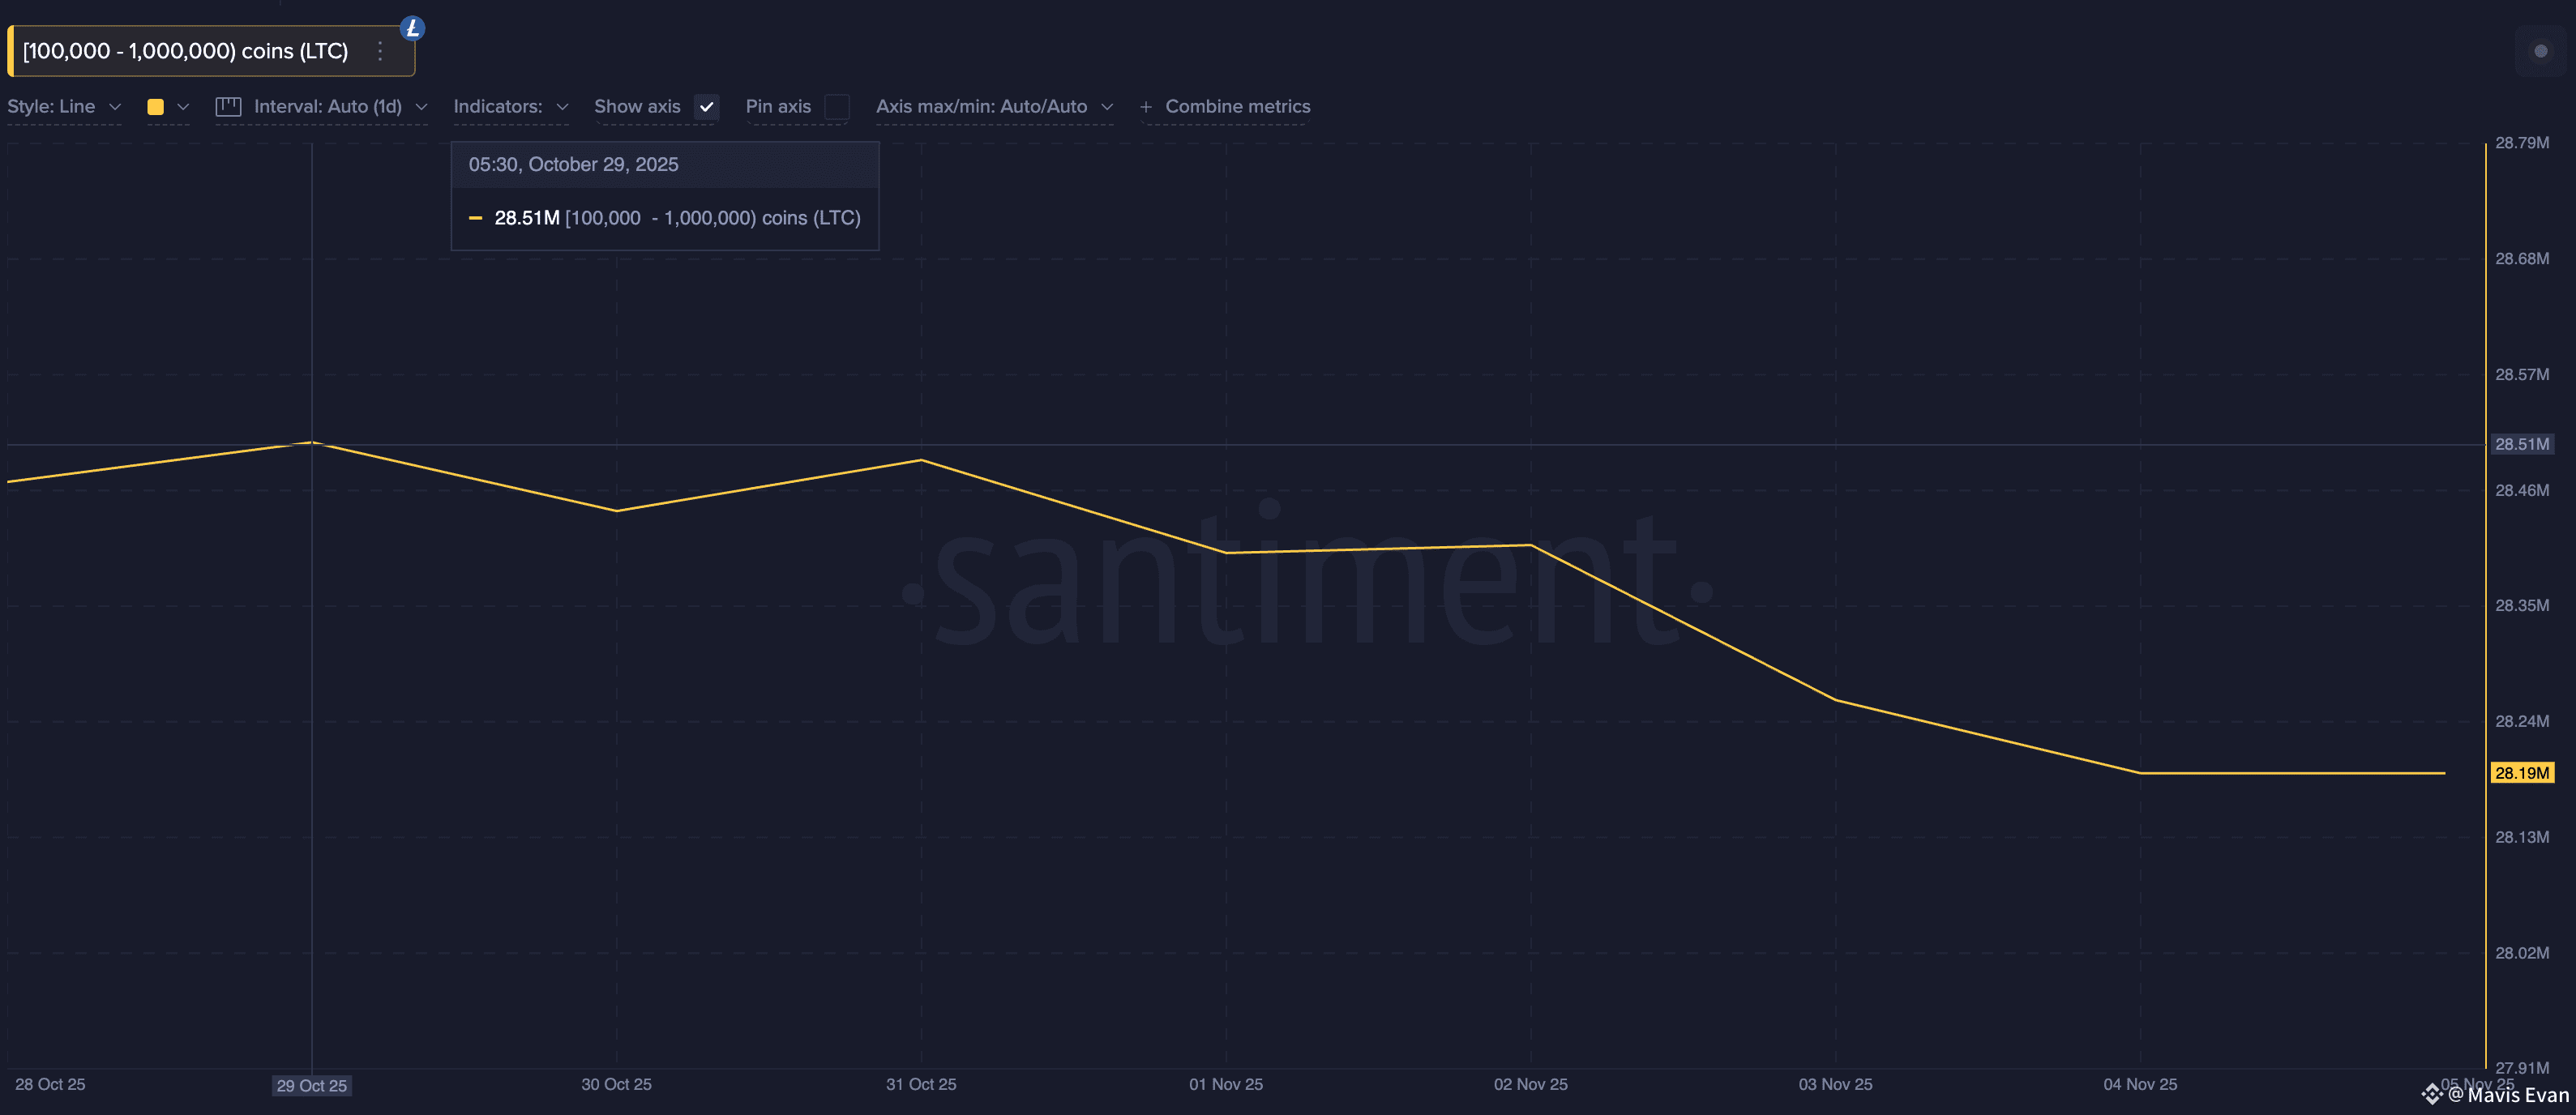This screenshot has width=2576, height=1115.
Task: Click the interval ruler icon
Action: 228,106
